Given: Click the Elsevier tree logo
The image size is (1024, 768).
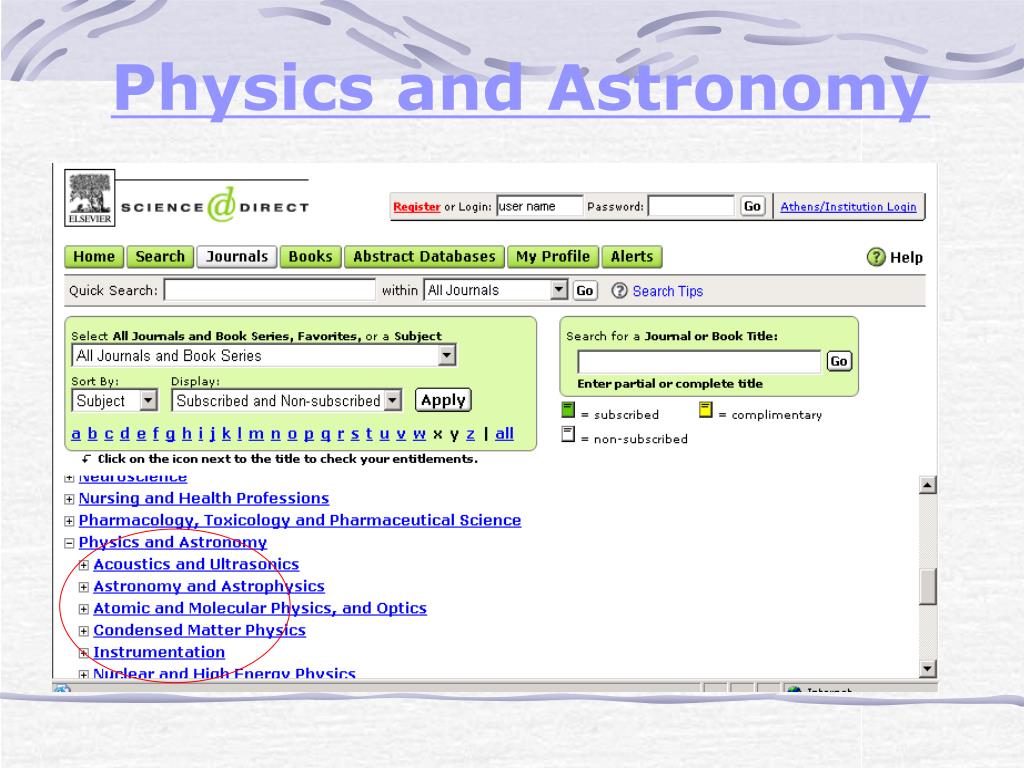Looking at the screenshot, I should click(90, 198).
